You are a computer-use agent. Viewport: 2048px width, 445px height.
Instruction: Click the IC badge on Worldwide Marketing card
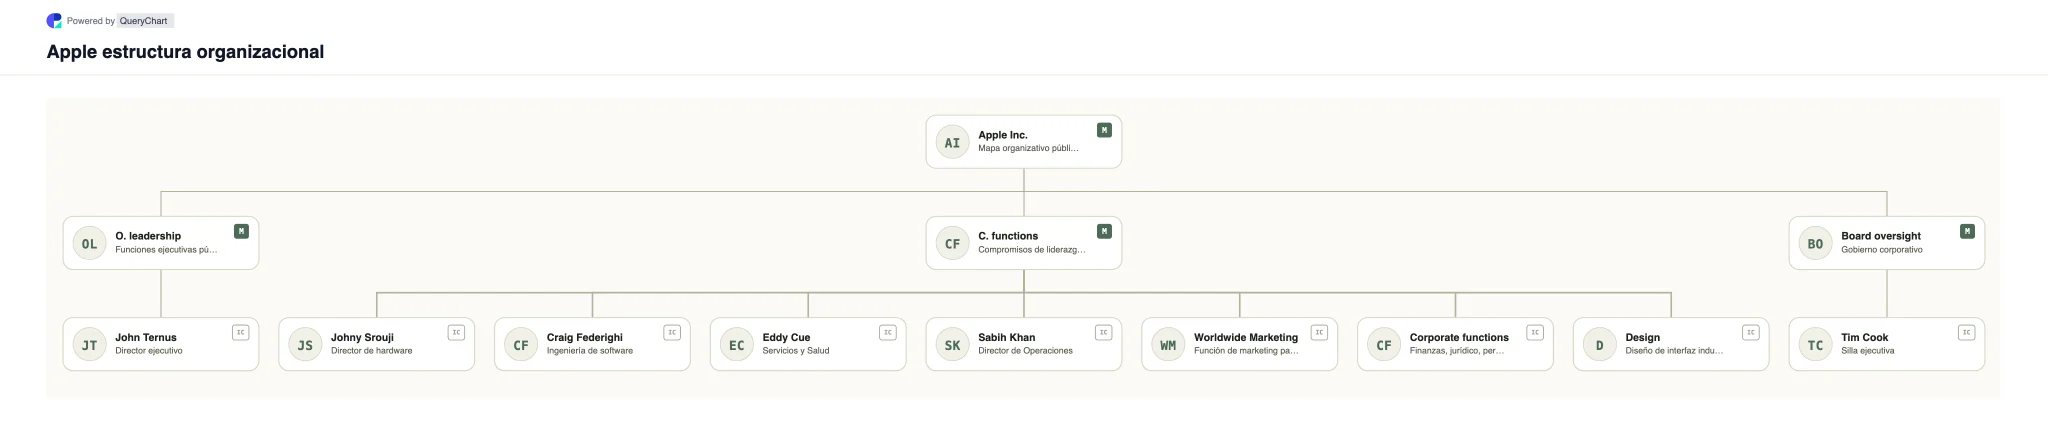[x=1319, y=332]
